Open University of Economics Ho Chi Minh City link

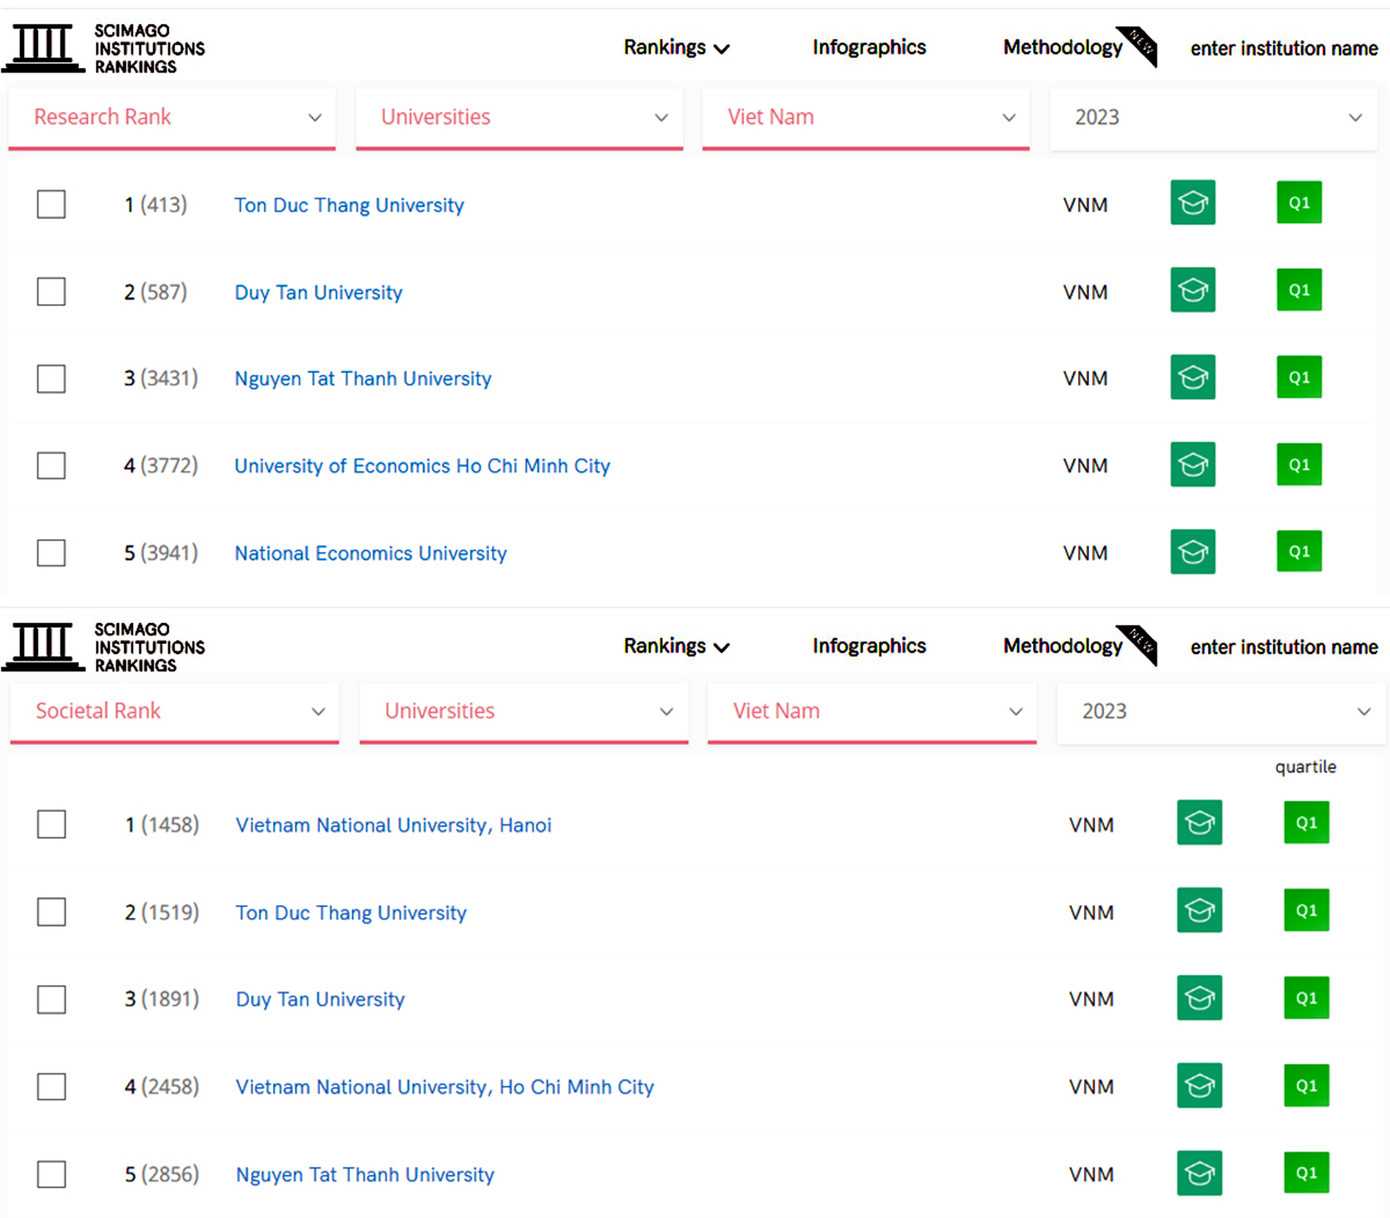click(422, 466)
